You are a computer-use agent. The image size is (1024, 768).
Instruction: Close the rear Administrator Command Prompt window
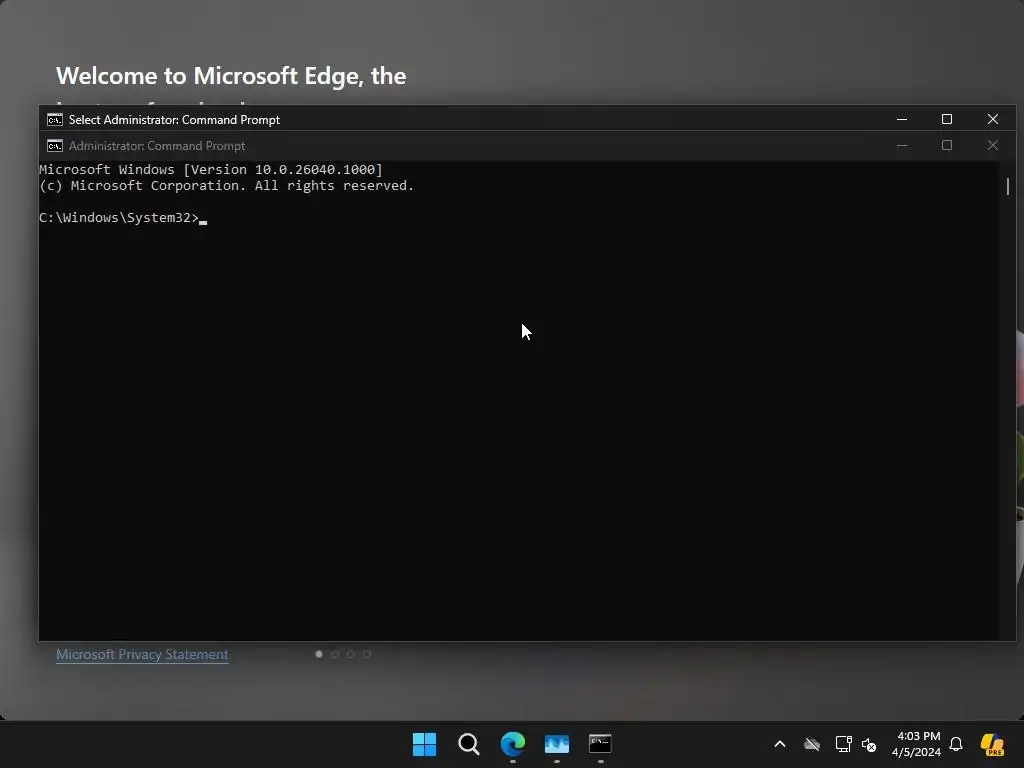click(x=993, y=146)
